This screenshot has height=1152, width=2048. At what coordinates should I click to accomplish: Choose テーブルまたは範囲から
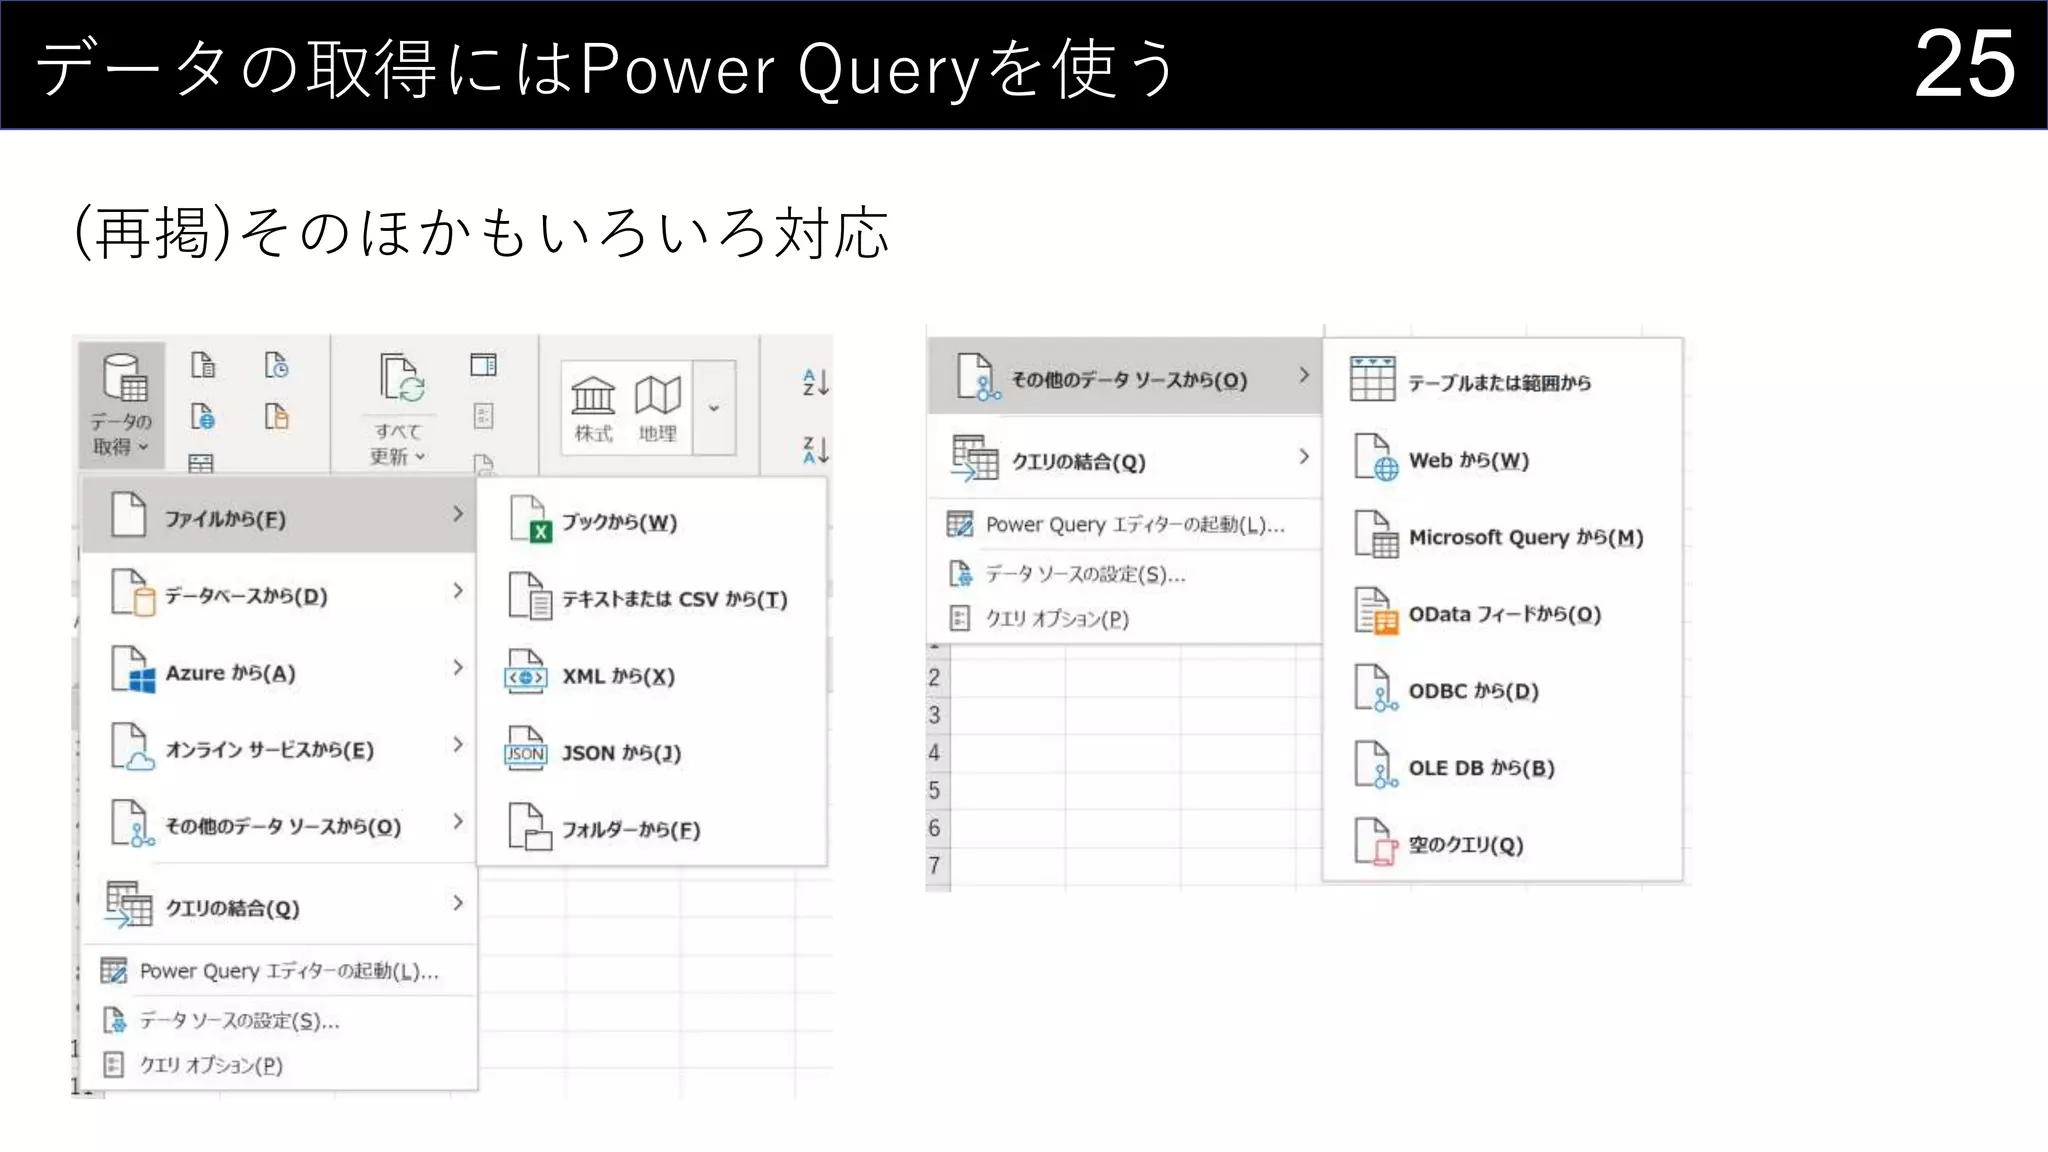tap(1503, 381)
